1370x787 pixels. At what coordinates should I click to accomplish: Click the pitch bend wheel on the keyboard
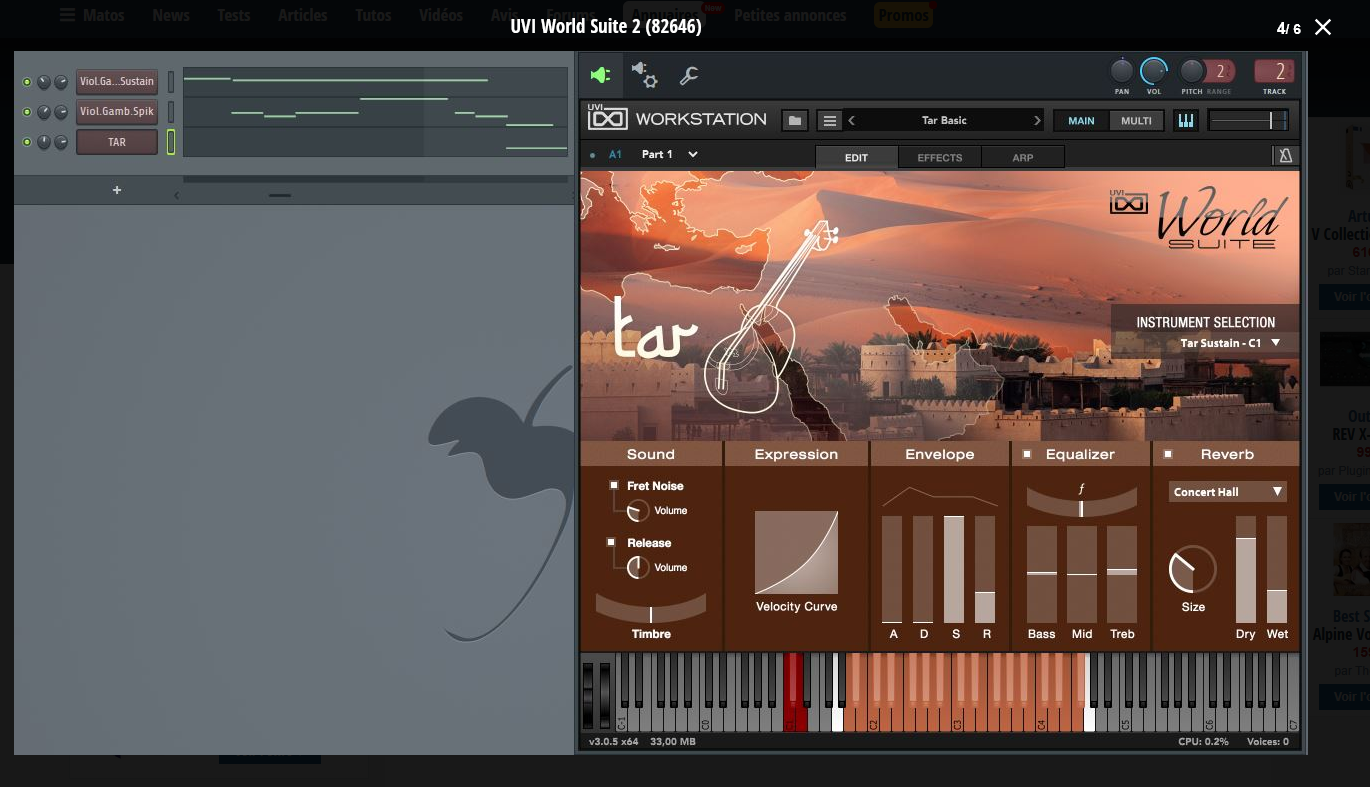click(588, 694)
